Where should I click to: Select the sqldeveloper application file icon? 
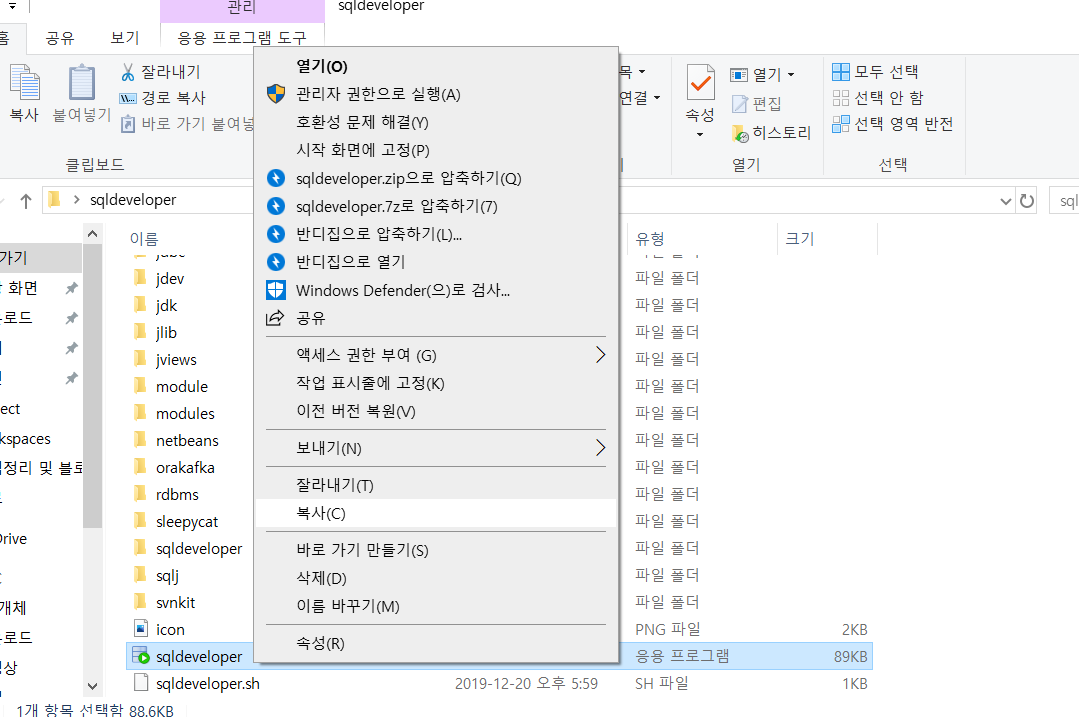pyautogui.click(x=140, y=656)
